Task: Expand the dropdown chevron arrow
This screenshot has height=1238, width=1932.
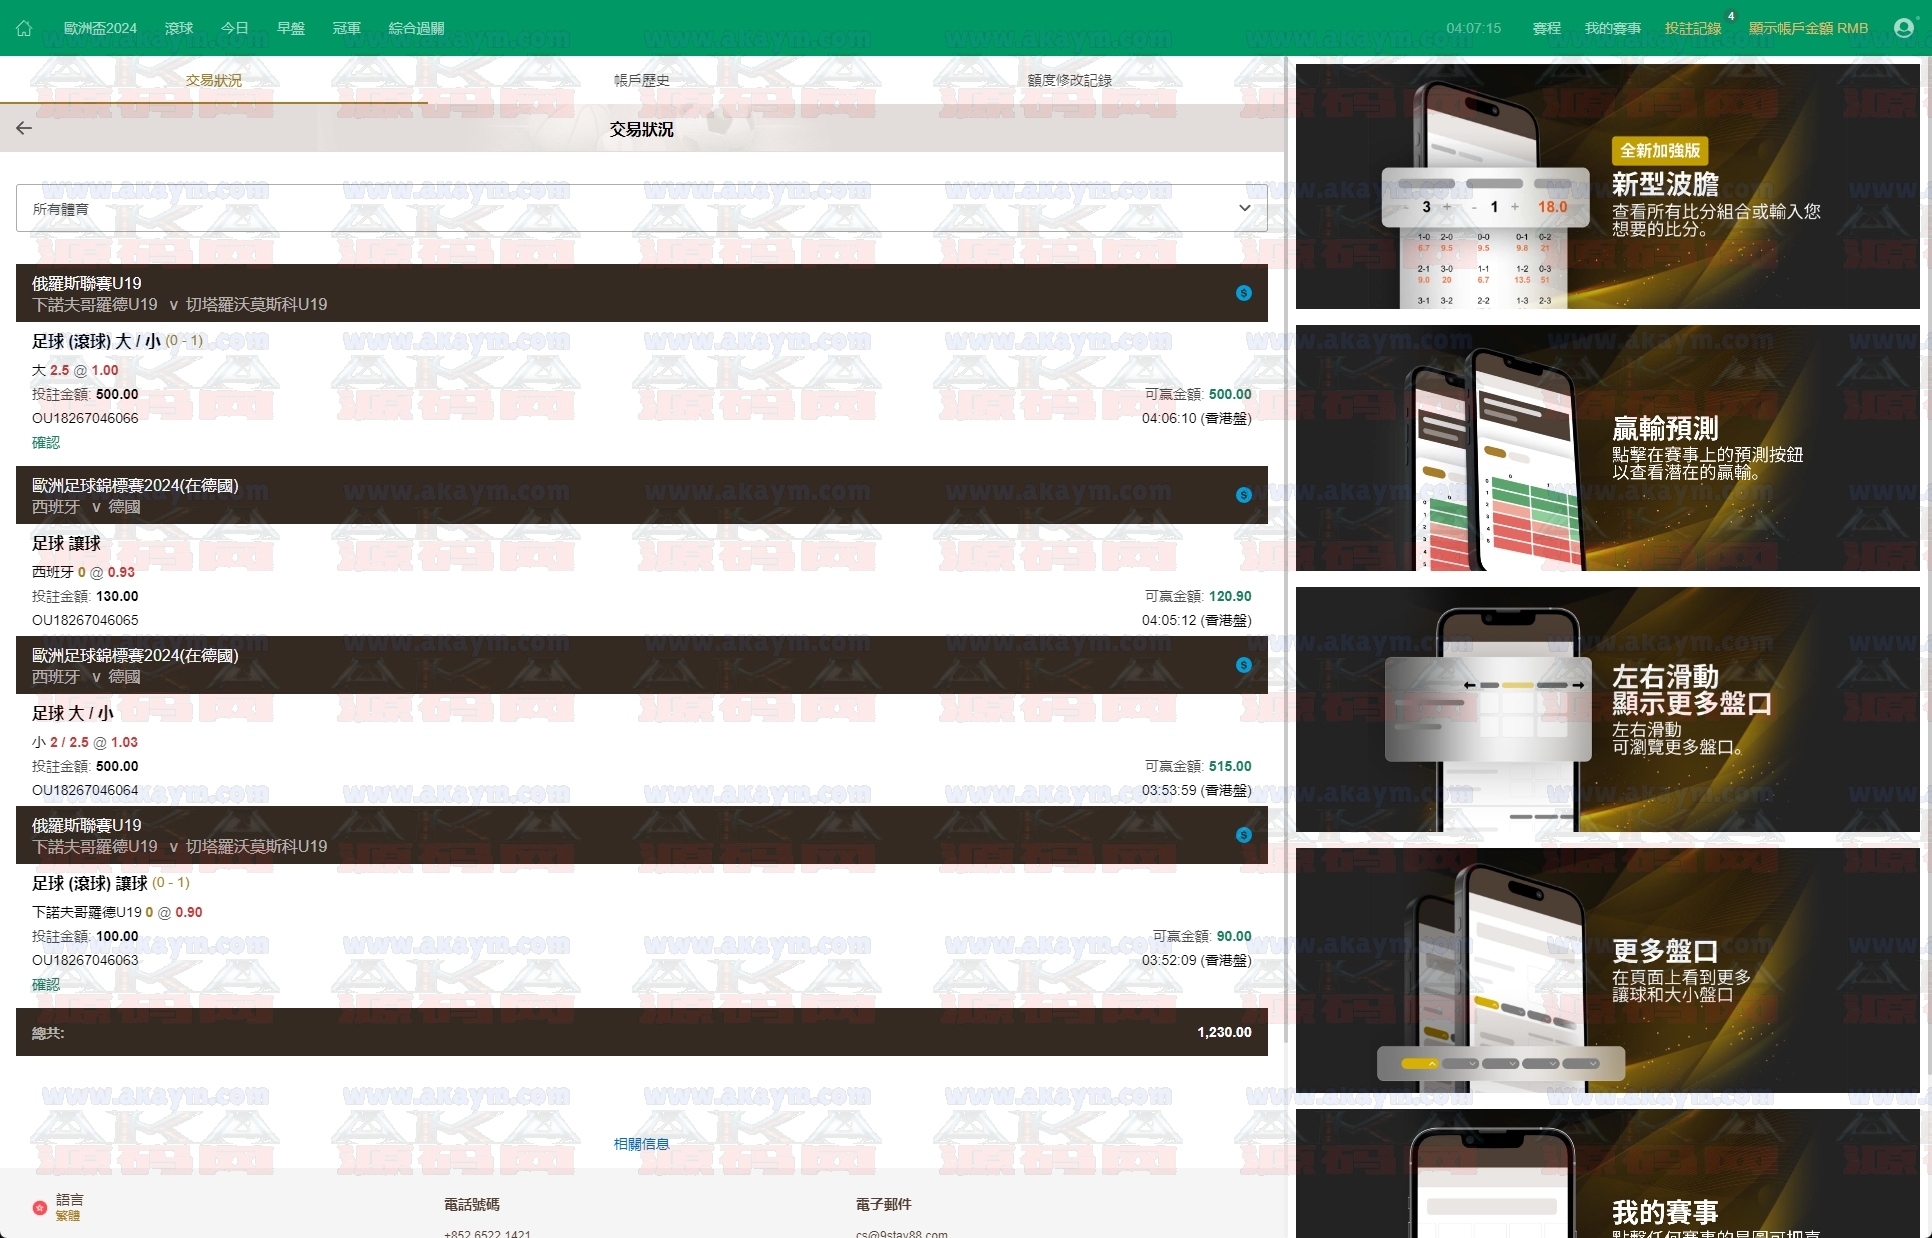Action: pos(1244,208)
